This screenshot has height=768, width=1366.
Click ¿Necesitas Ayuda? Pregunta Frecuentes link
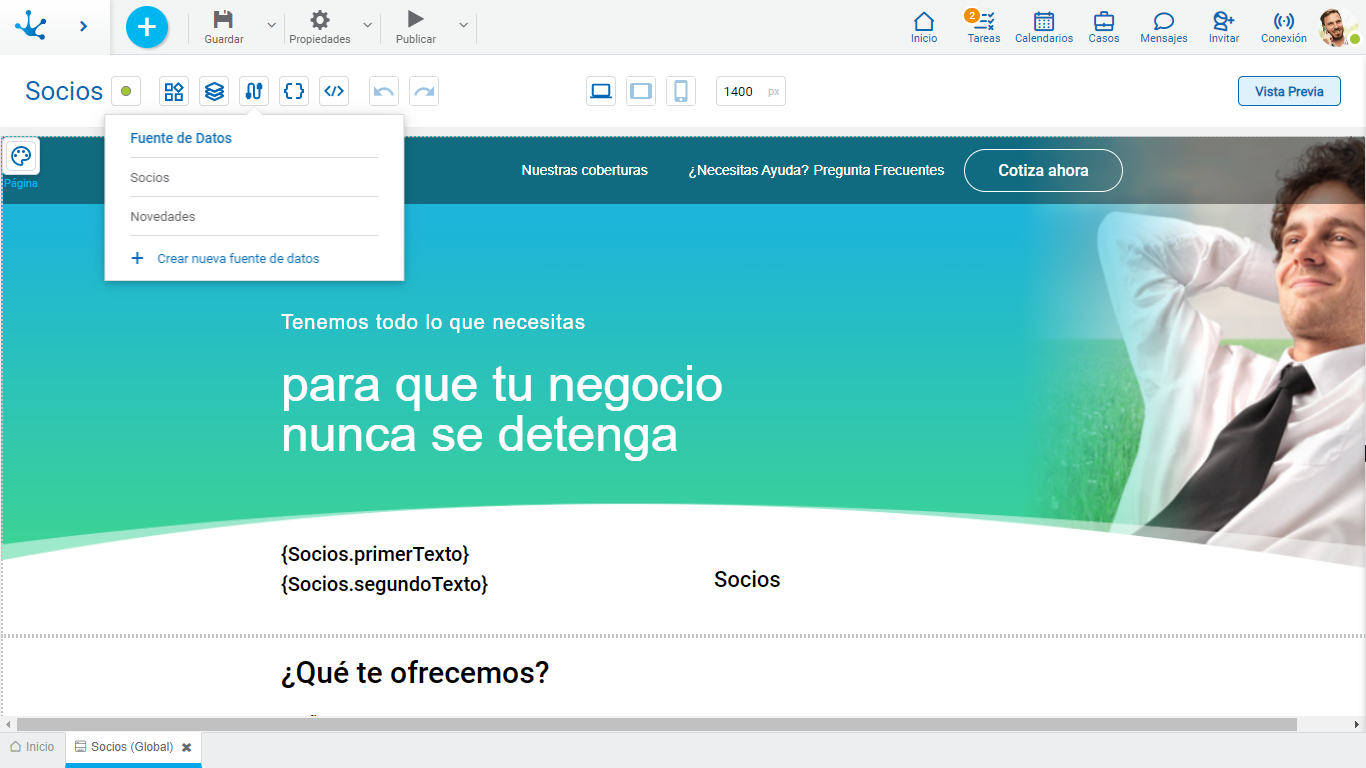[x=816, y=170]
